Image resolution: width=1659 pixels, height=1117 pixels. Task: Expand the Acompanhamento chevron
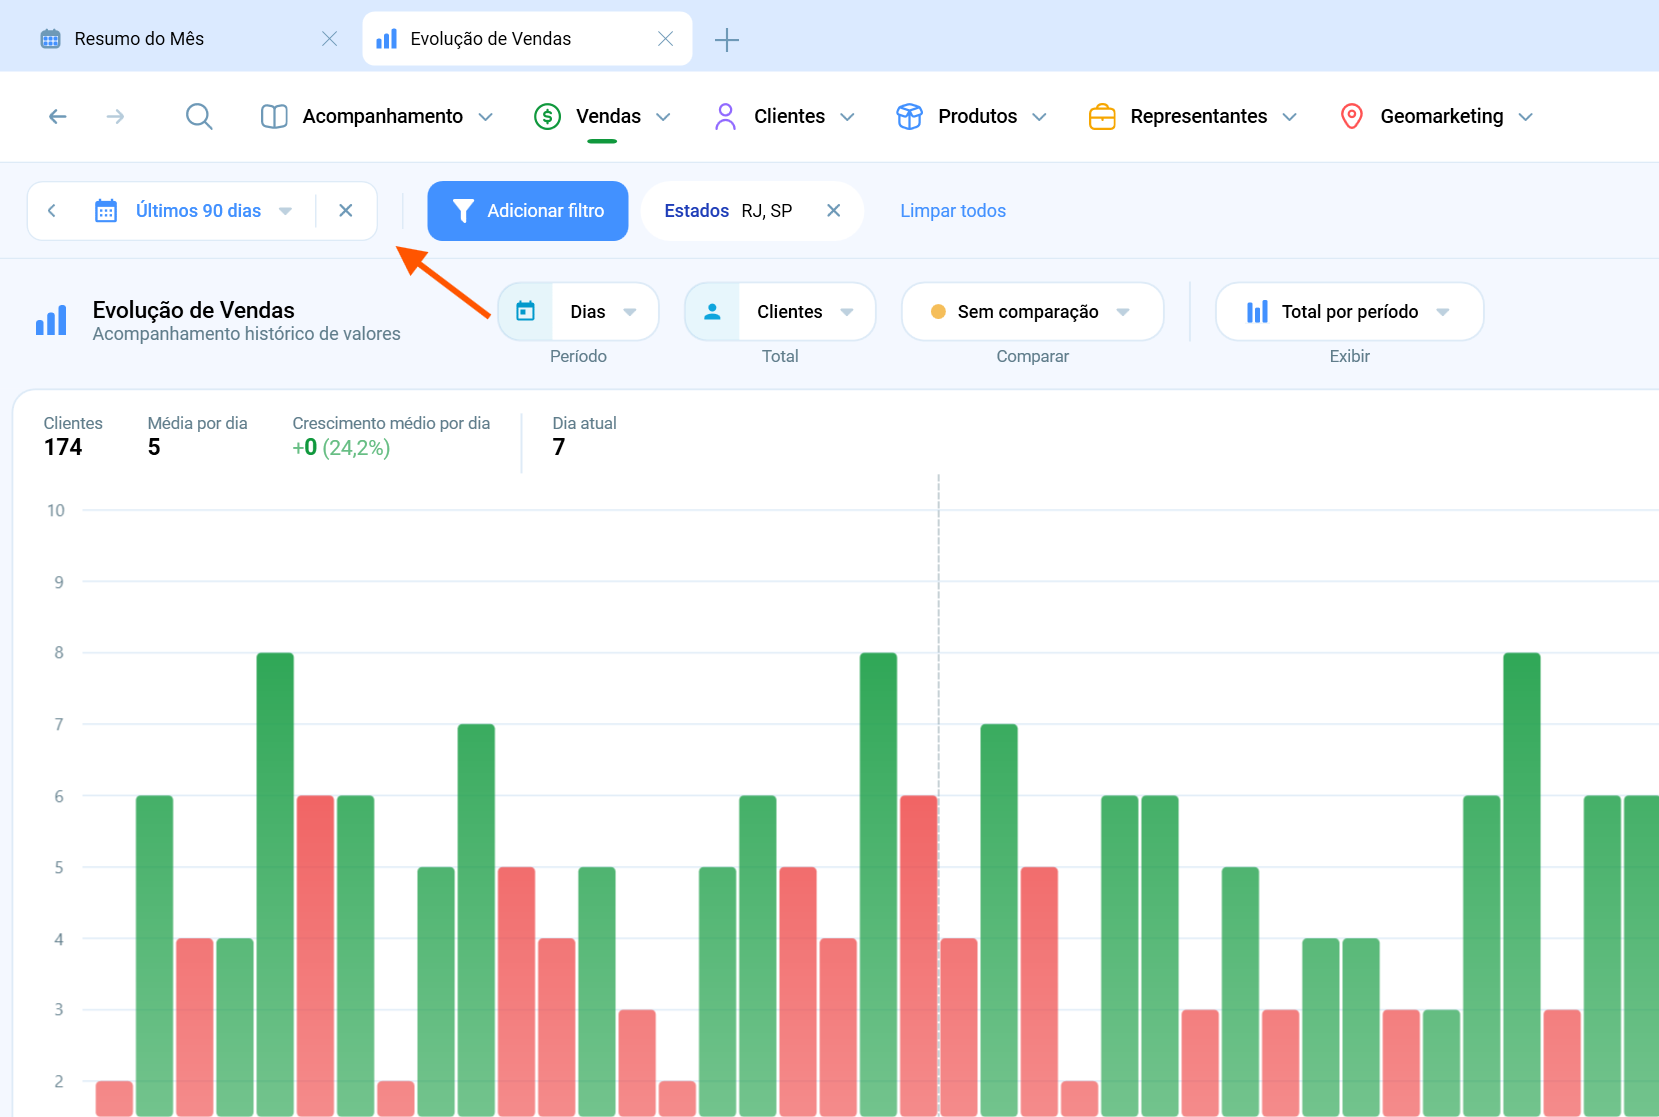click(486, 117)
